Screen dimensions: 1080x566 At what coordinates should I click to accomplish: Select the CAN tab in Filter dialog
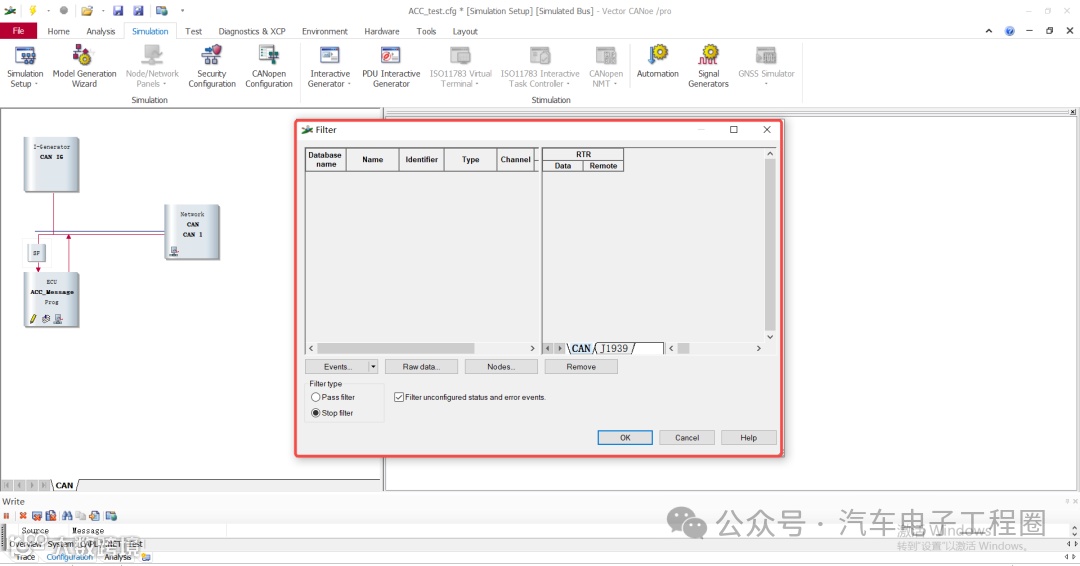(x=581, y=348)
